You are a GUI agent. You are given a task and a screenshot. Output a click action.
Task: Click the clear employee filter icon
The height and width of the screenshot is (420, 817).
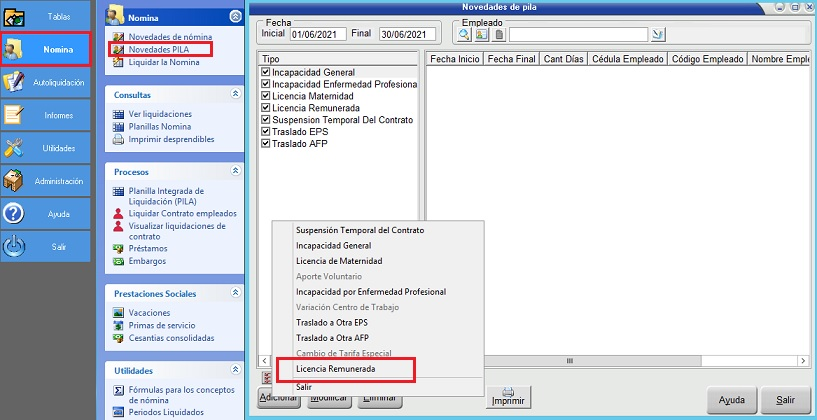(657, 34)
